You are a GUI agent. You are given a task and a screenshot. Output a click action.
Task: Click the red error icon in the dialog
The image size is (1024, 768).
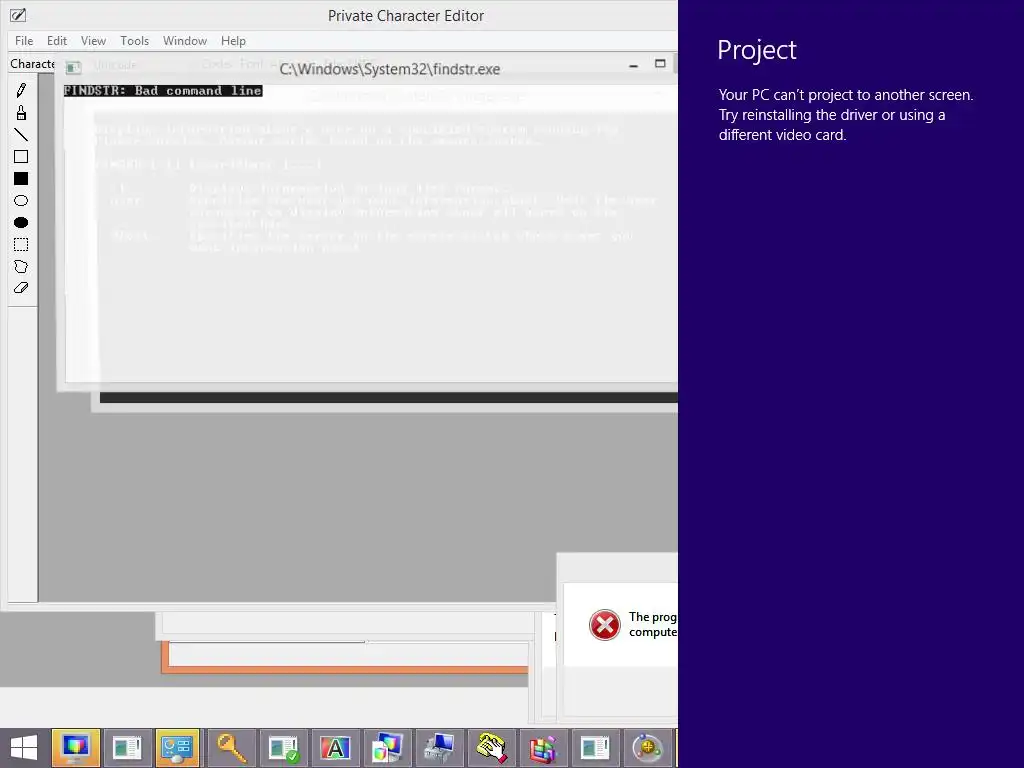click(605, 625)
